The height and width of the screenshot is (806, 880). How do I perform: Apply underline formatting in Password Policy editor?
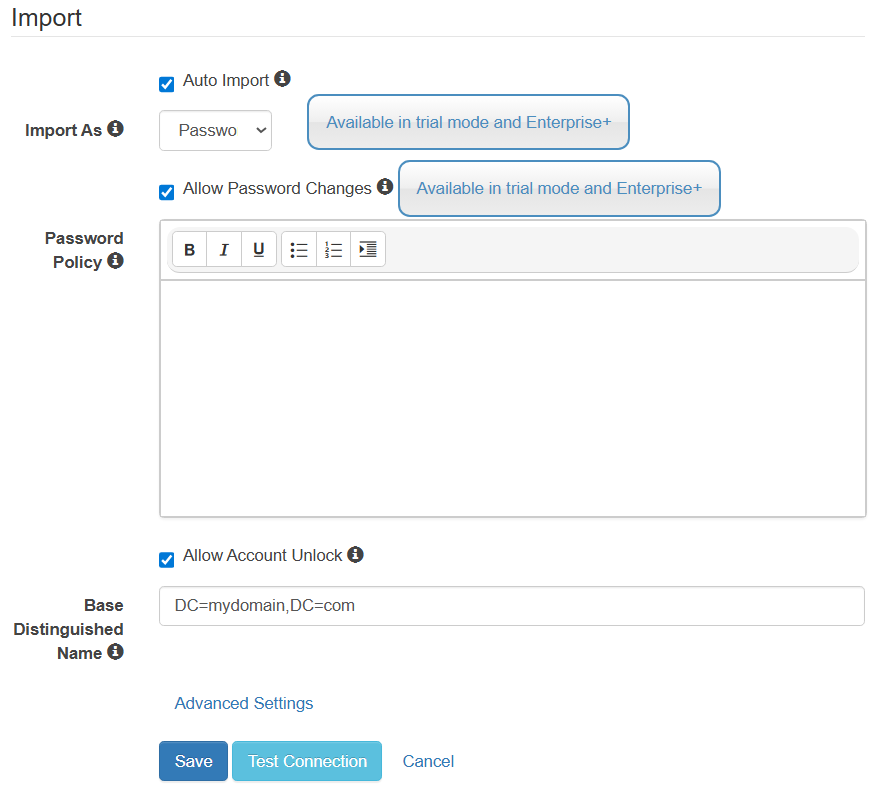click(x=259, y=250)
